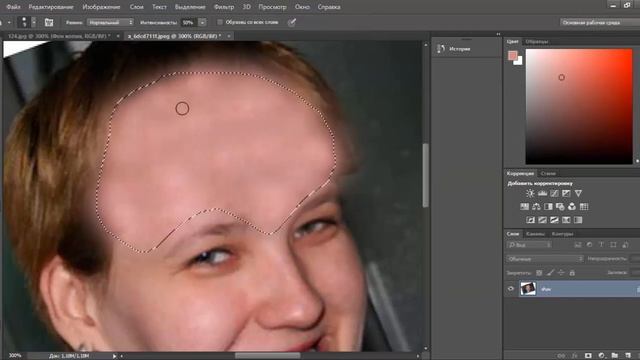Toggle lock position (move) button
Screen dimensions: 640x360
coord(561,273)
